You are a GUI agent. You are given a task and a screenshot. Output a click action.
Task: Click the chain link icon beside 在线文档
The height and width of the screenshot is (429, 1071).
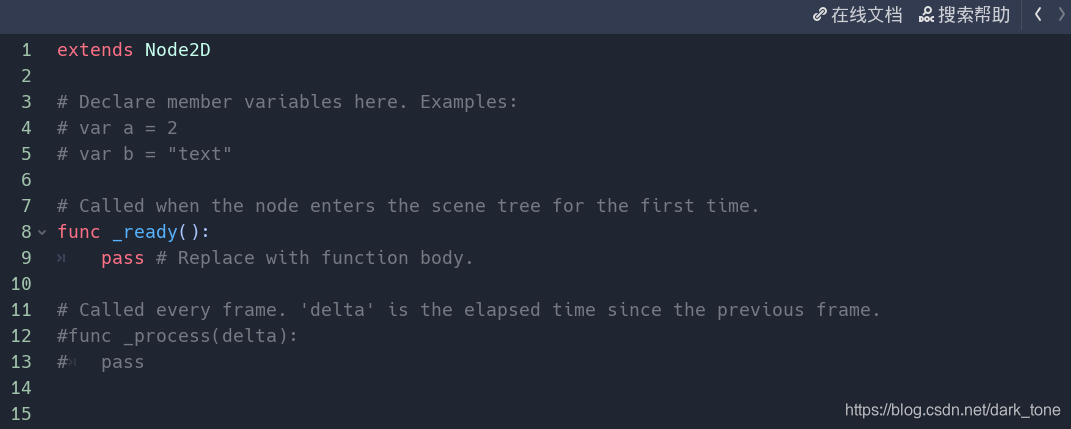pyautogui.click(x=820, y=15)
